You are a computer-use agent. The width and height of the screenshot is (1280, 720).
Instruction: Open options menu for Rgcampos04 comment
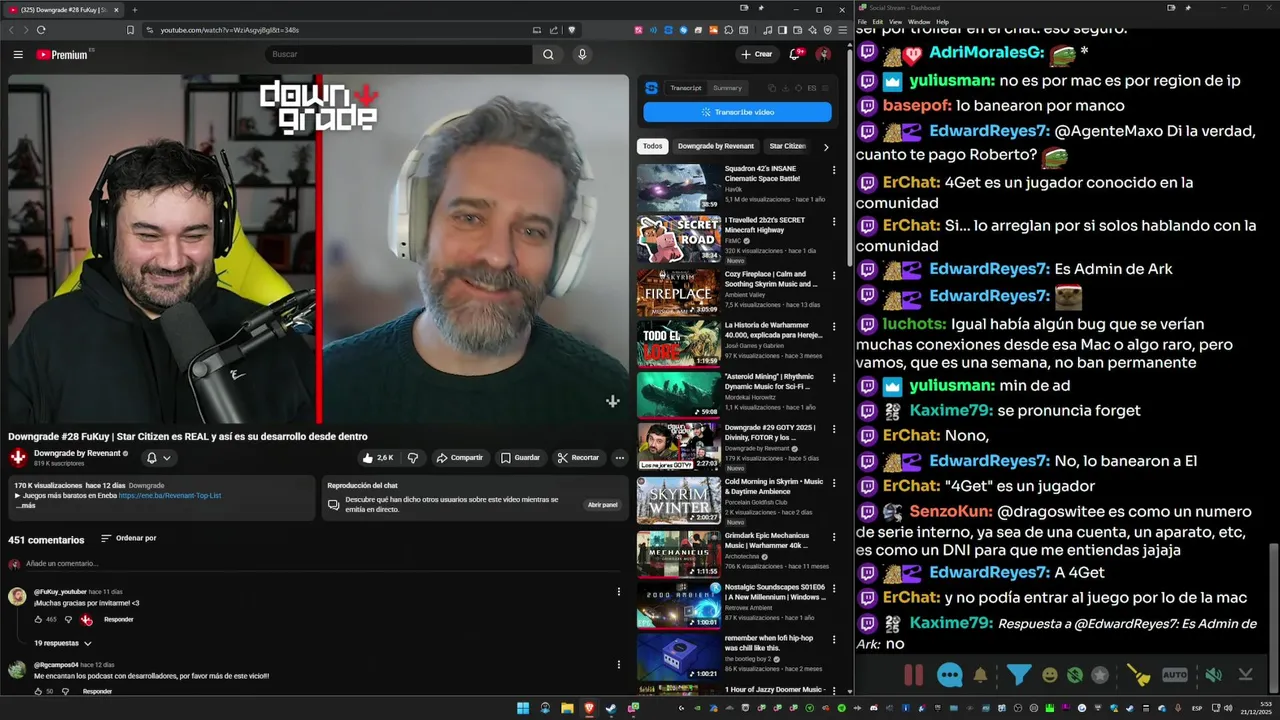(x=618, y=664)
